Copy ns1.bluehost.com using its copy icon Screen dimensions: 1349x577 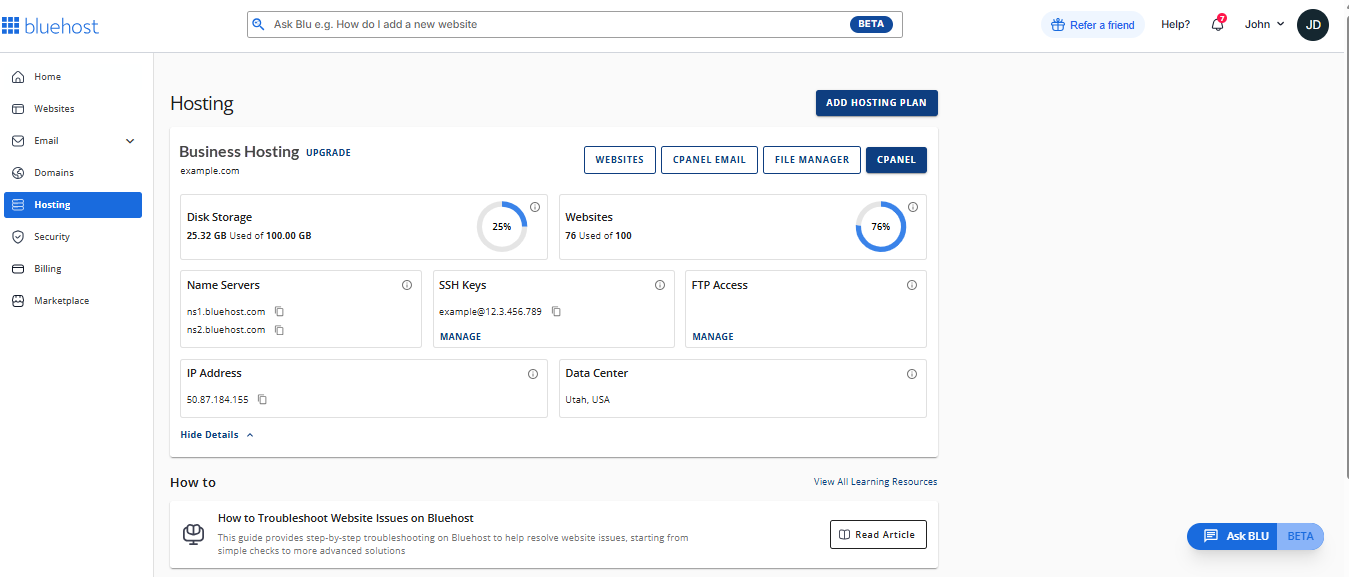click(x=279, y=311)
